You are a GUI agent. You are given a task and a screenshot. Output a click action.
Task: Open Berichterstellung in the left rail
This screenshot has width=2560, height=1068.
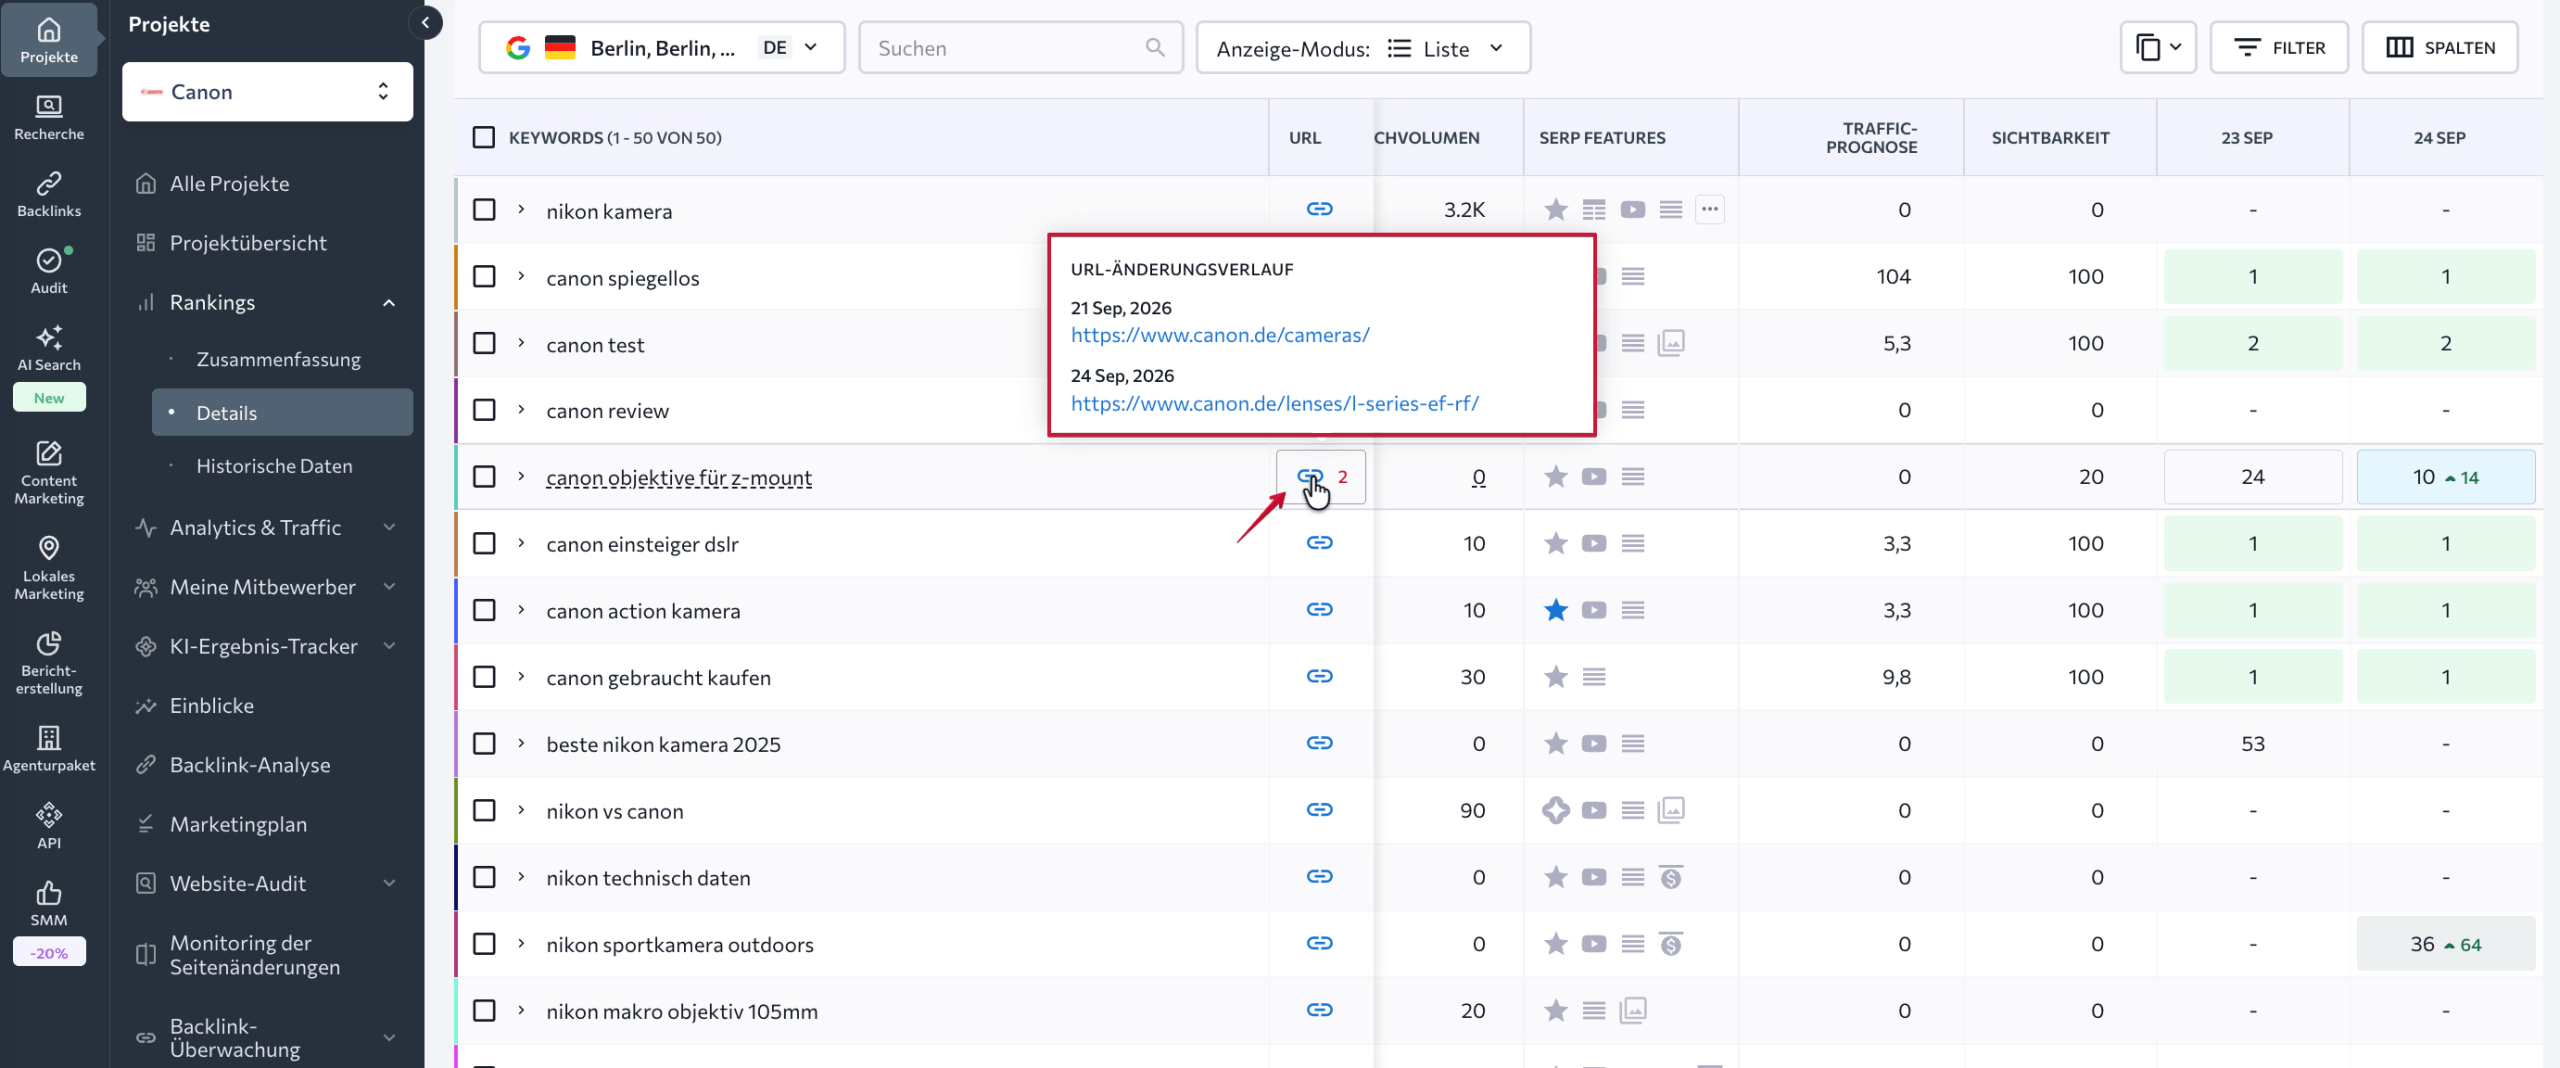49,663
